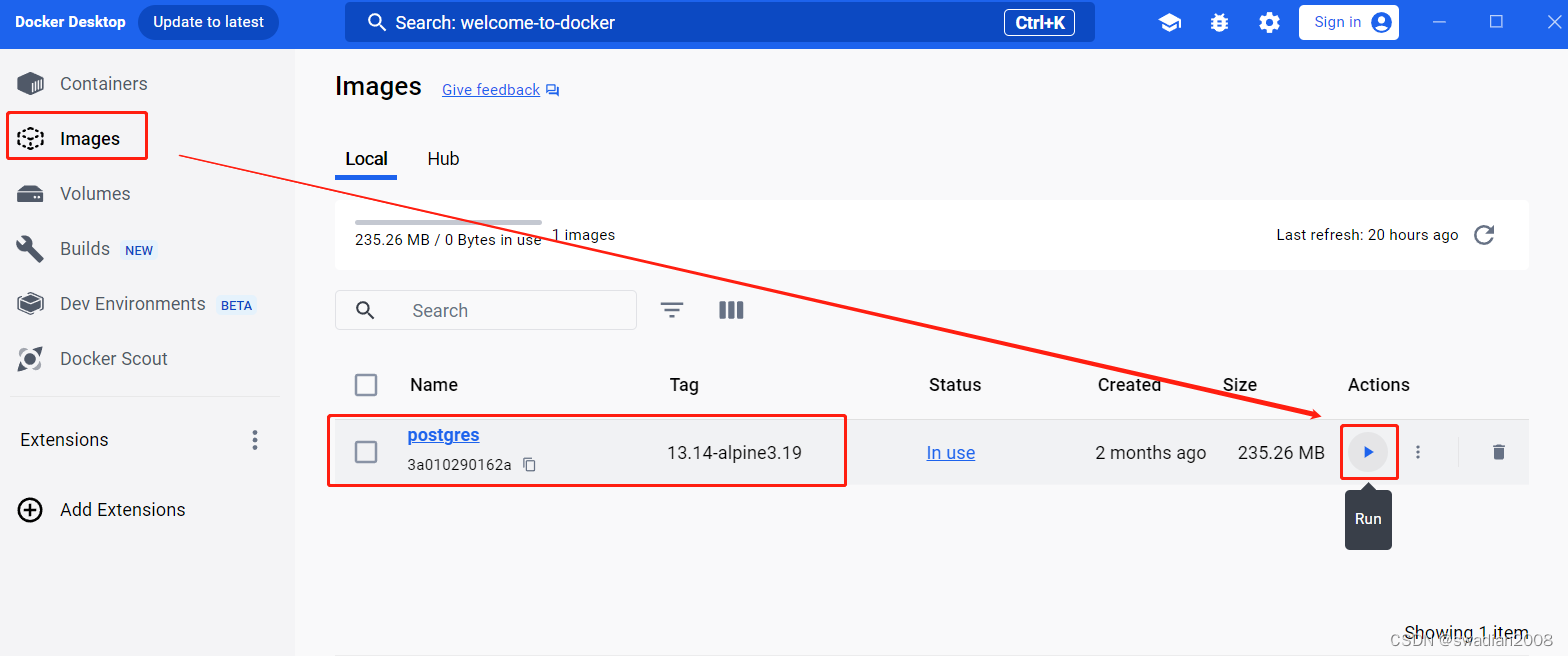Click the disk usage progress bar
1568x656 pixels.
448,222
